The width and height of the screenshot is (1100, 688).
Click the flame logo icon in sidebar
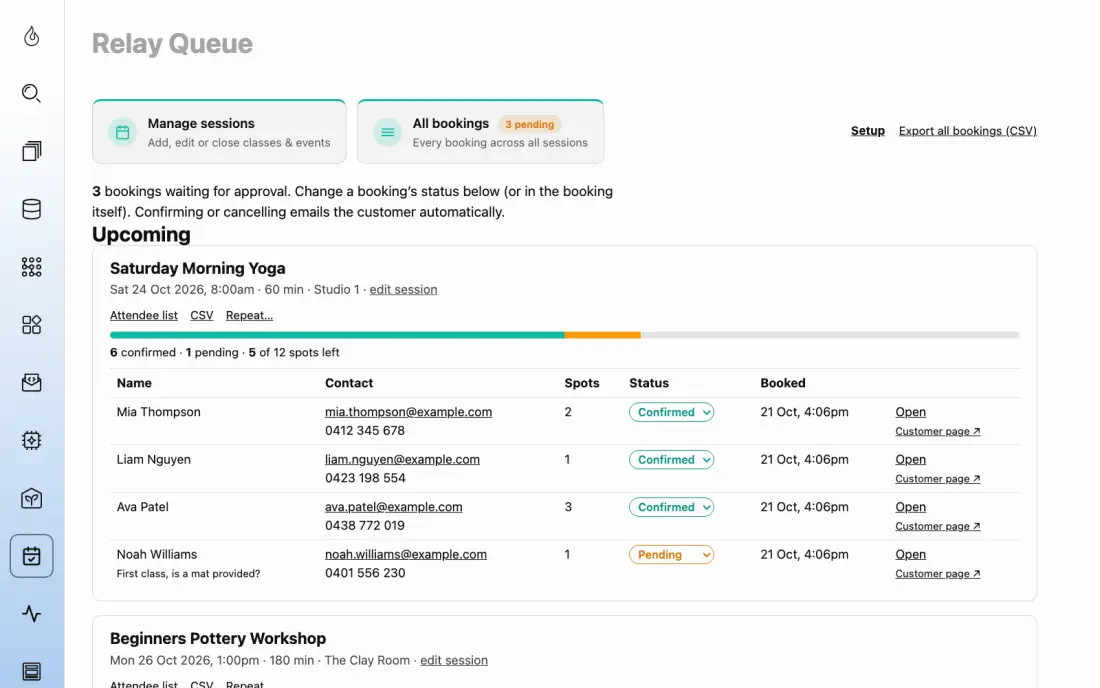[32, 36]
